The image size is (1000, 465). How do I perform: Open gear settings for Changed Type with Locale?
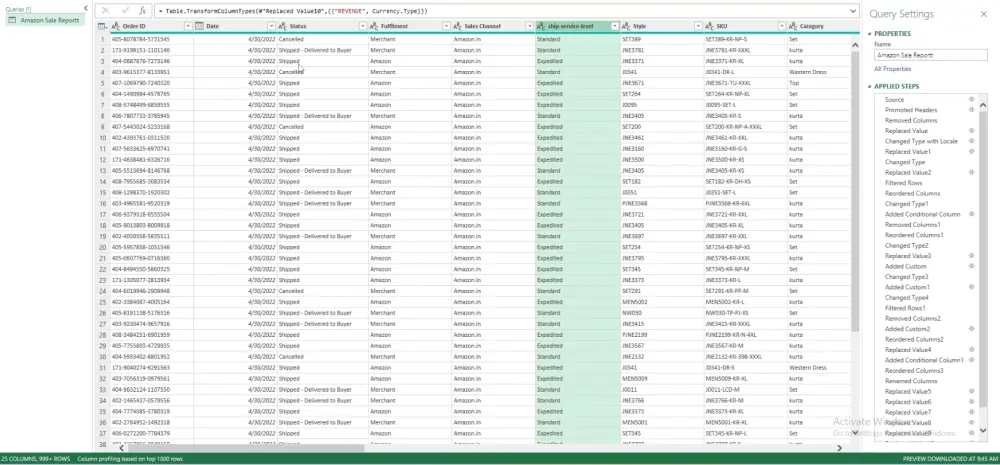click(x=971, y=141)
